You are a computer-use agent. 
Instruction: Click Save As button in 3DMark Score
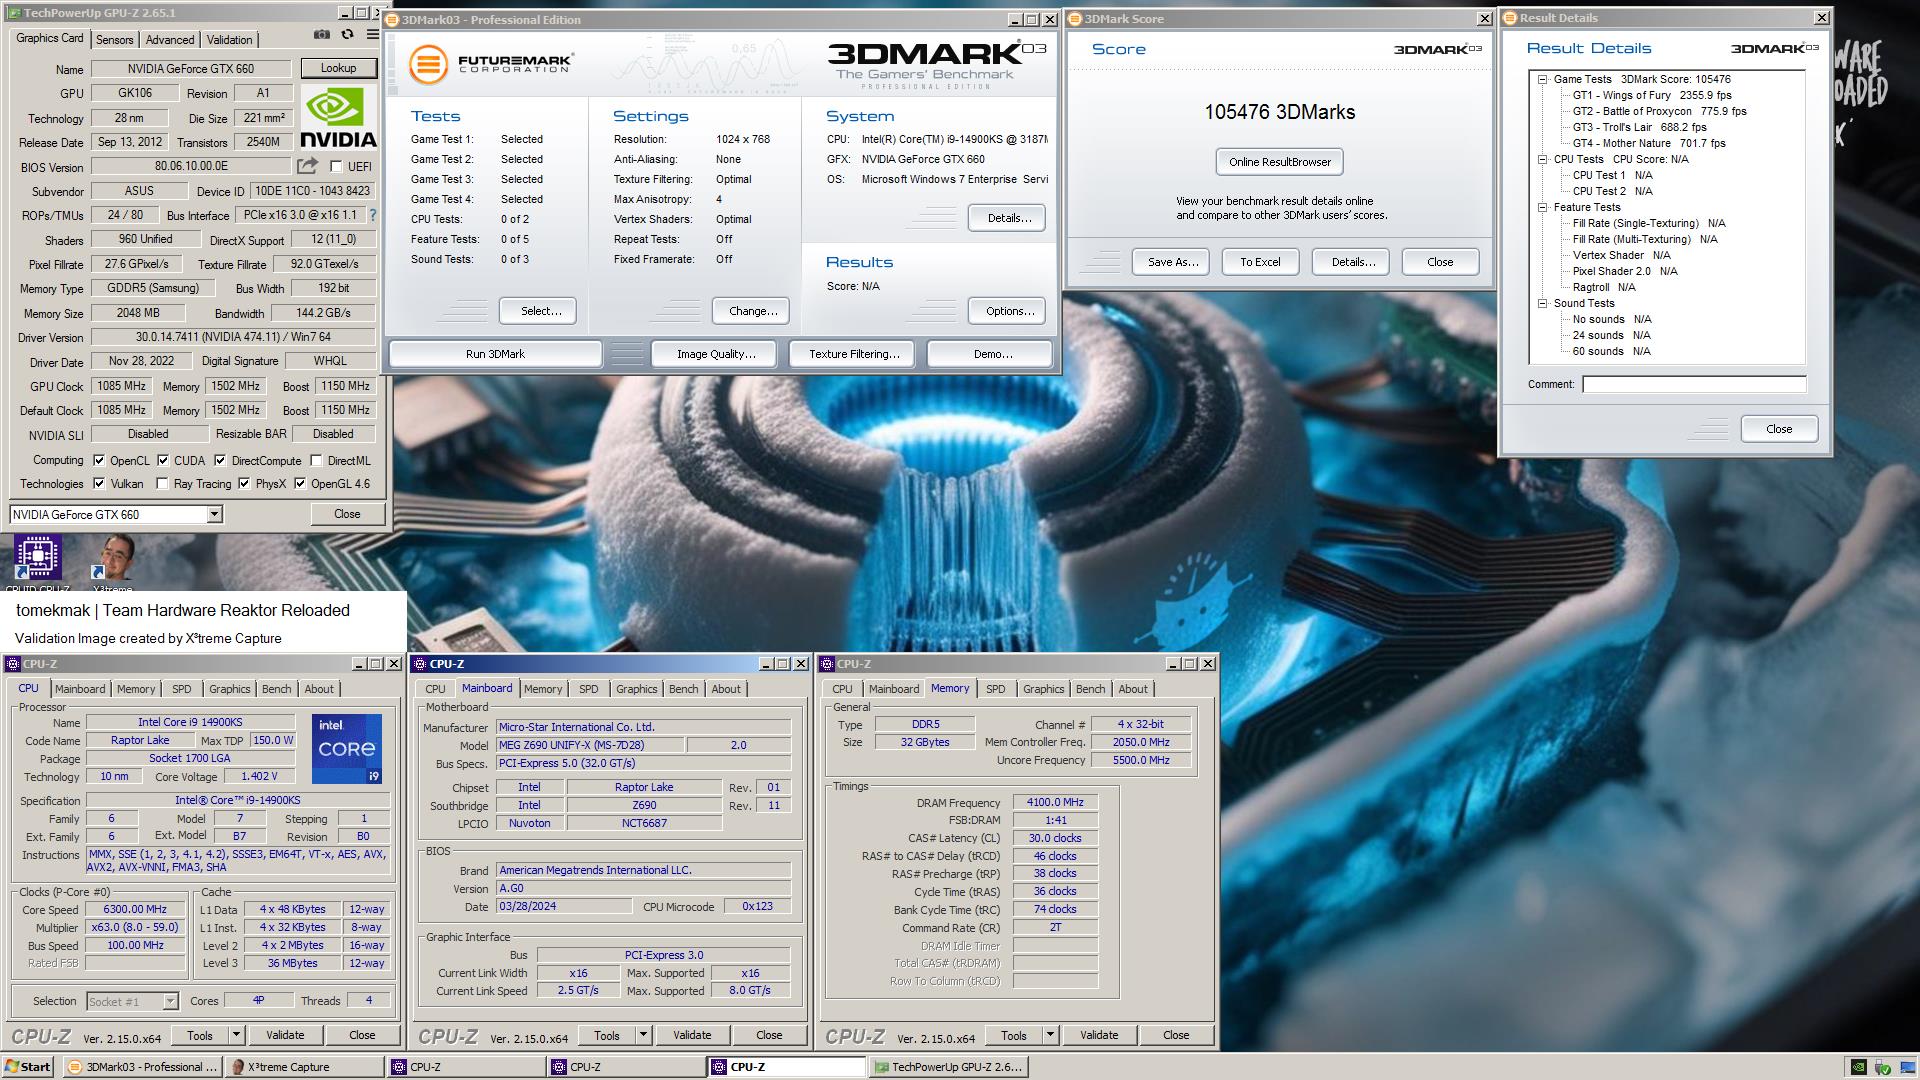(x=1172, y=262)
